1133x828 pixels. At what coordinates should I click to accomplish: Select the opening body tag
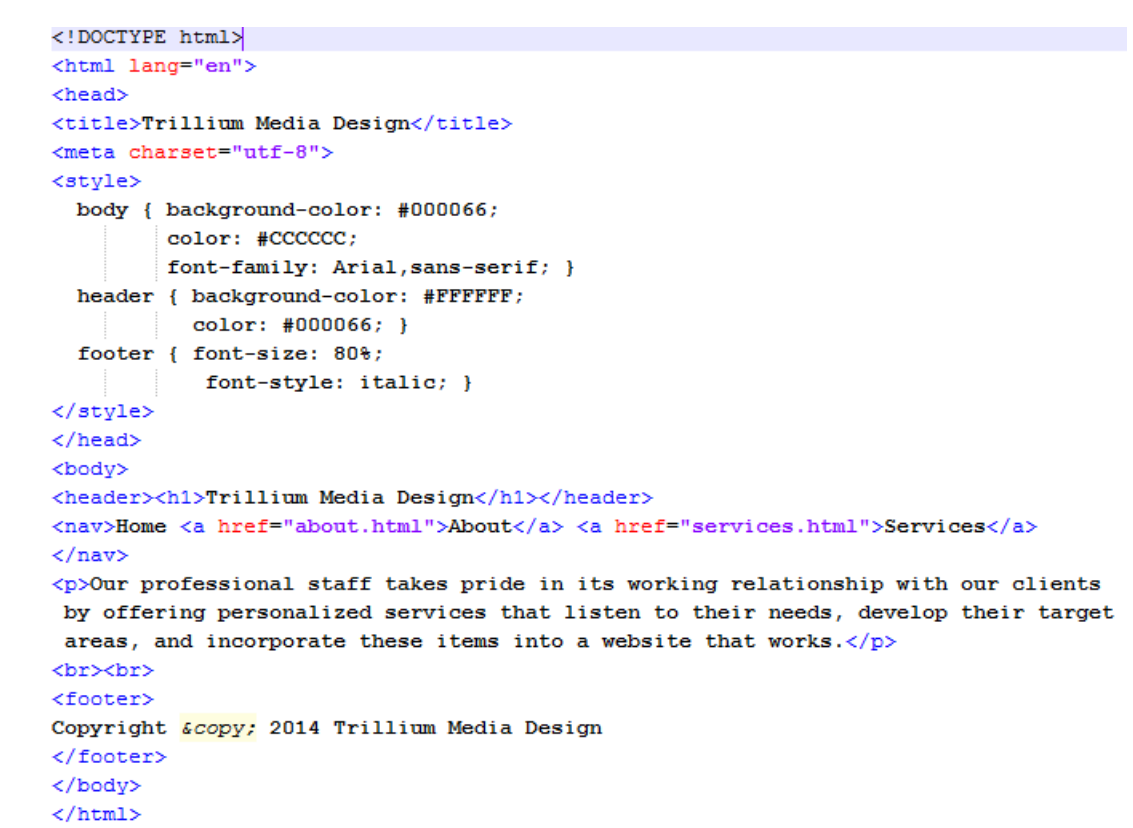(x=90, y=470)
